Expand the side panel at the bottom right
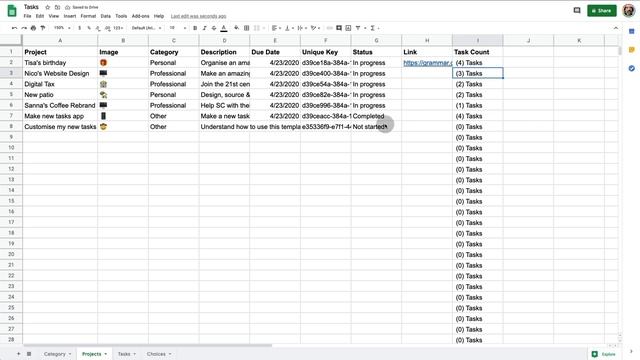Screen dimensions: 640x360 pyautogui.click(x=631, y=351)
